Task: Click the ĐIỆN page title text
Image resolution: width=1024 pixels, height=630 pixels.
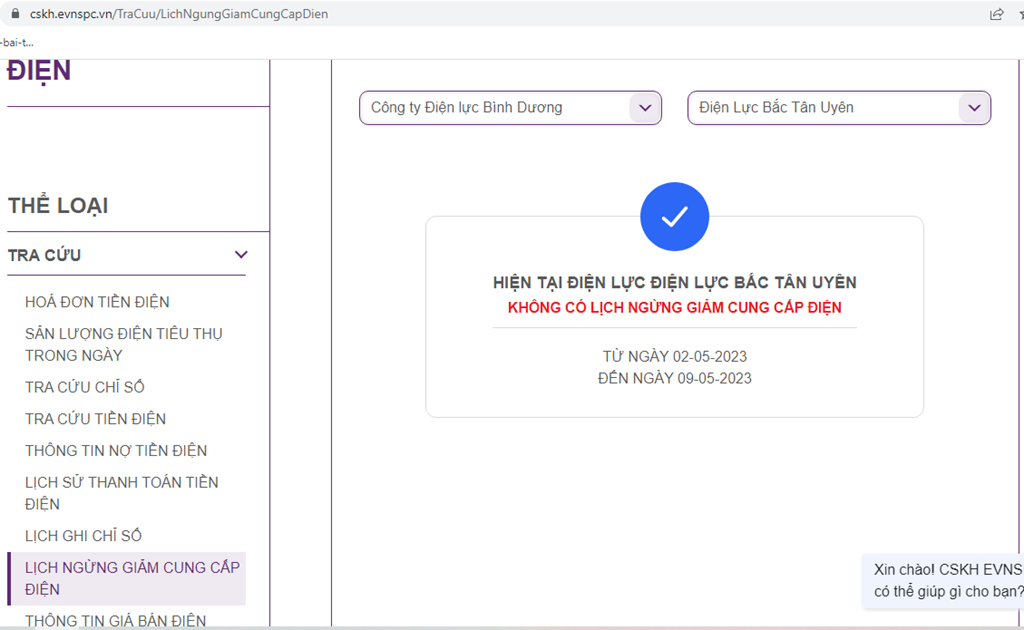Action: click(39, 71)
